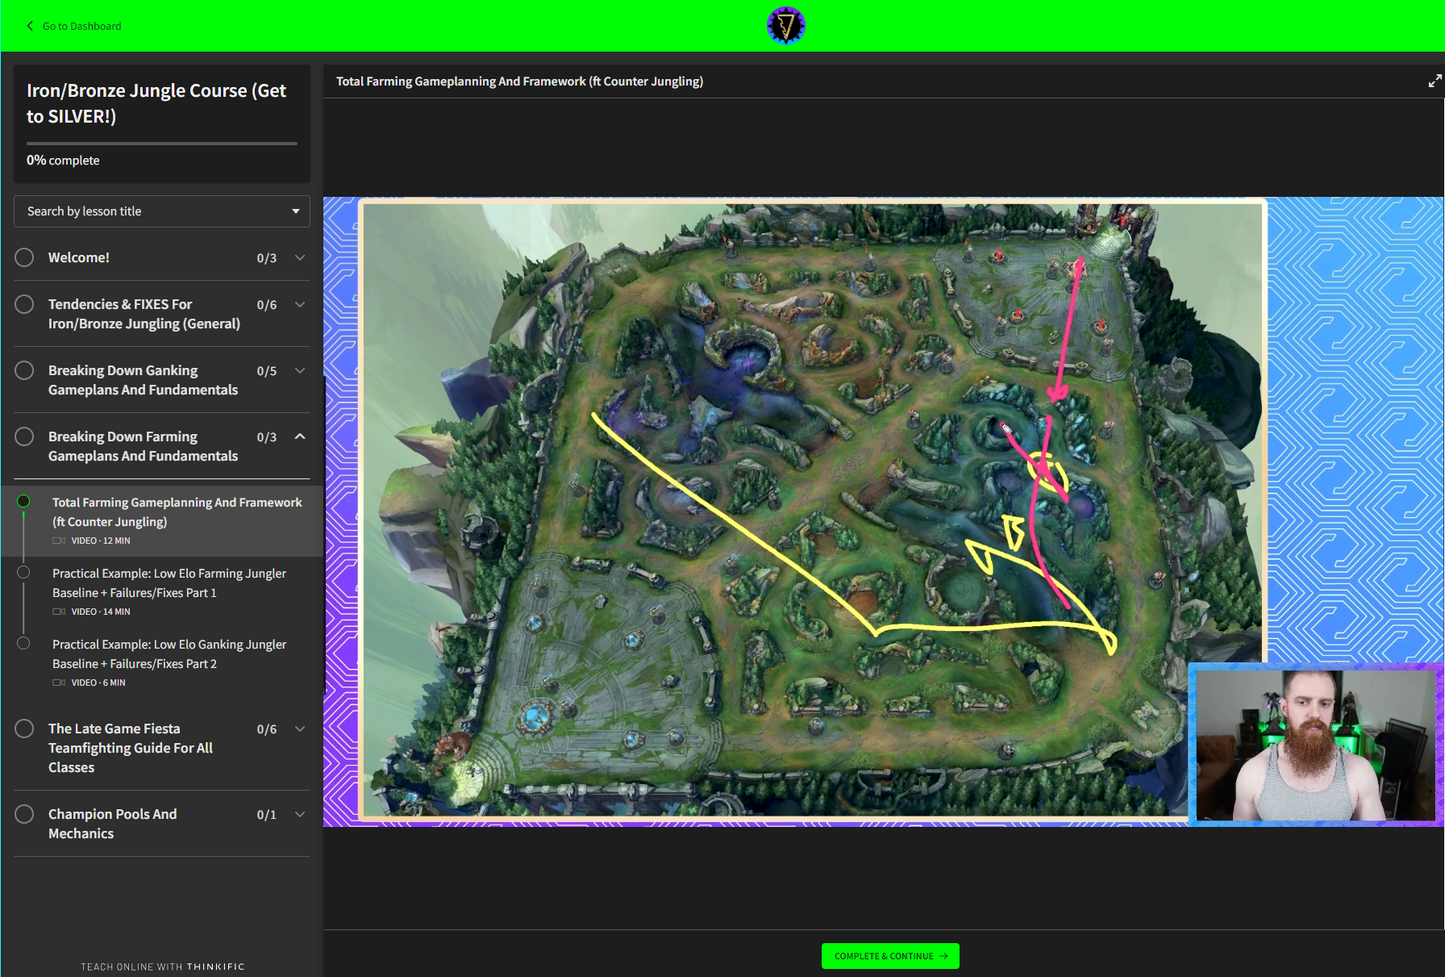The image size is (1445, 977).
Task: Click video icon under Farming Jungler Part 1
Action: tap(59, 612)
